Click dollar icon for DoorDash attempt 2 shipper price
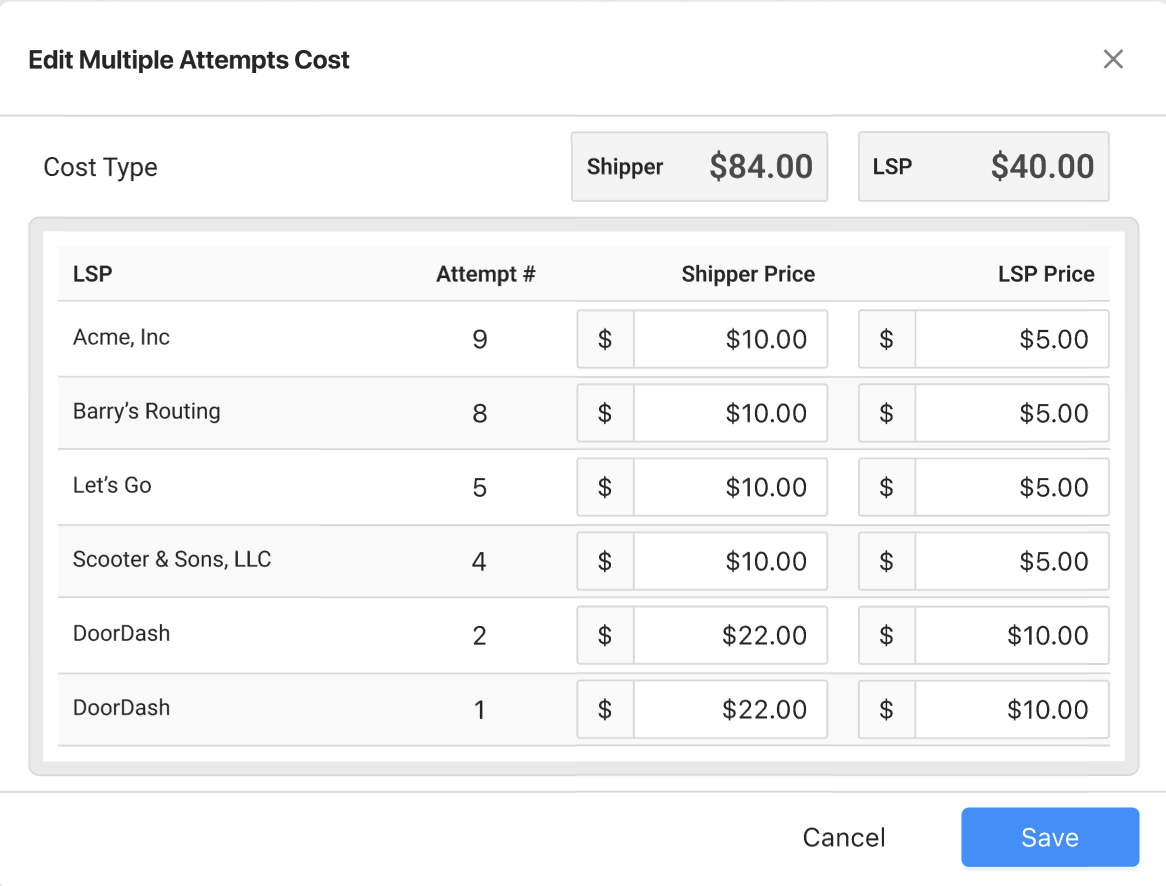This screenshot has width=1166, height=886. 605,635
